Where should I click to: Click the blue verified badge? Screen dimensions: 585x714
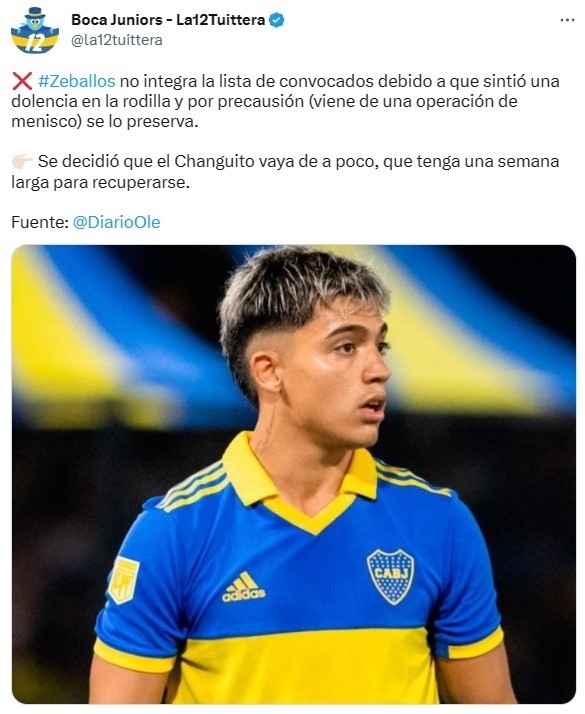pyautogui.click(x=276, y=20)
